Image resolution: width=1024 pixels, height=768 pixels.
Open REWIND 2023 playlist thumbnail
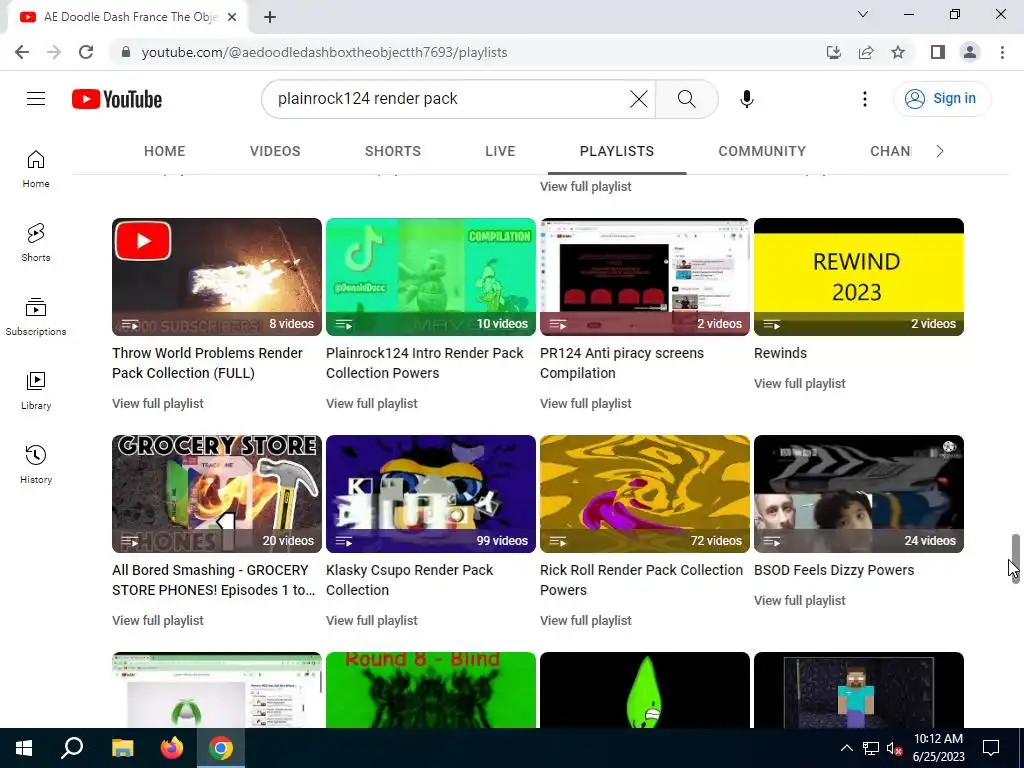(859, 277)
